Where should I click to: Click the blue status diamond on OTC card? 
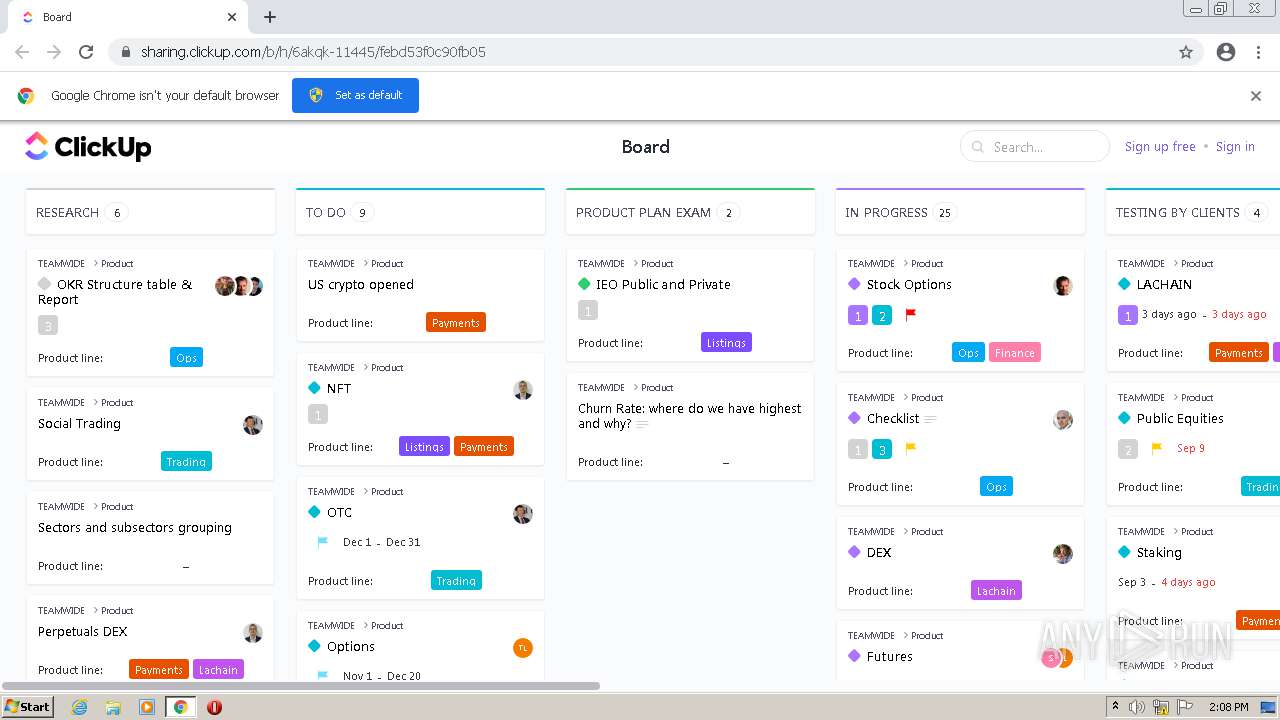point(314,512)
